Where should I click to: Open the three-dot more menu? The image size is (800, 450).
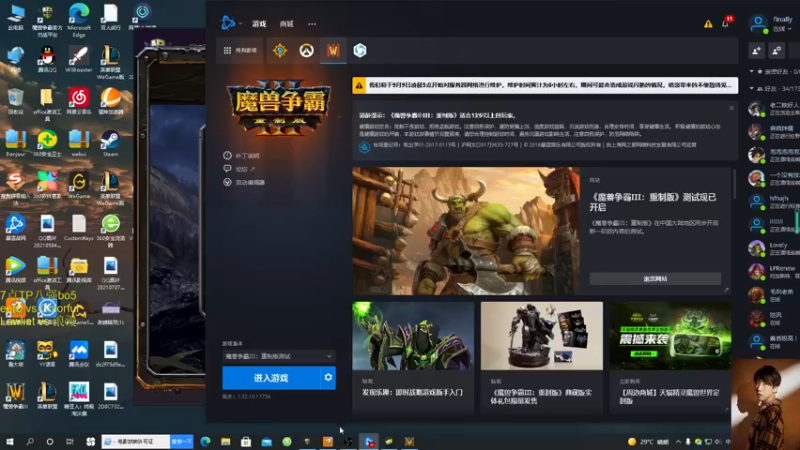312,23
